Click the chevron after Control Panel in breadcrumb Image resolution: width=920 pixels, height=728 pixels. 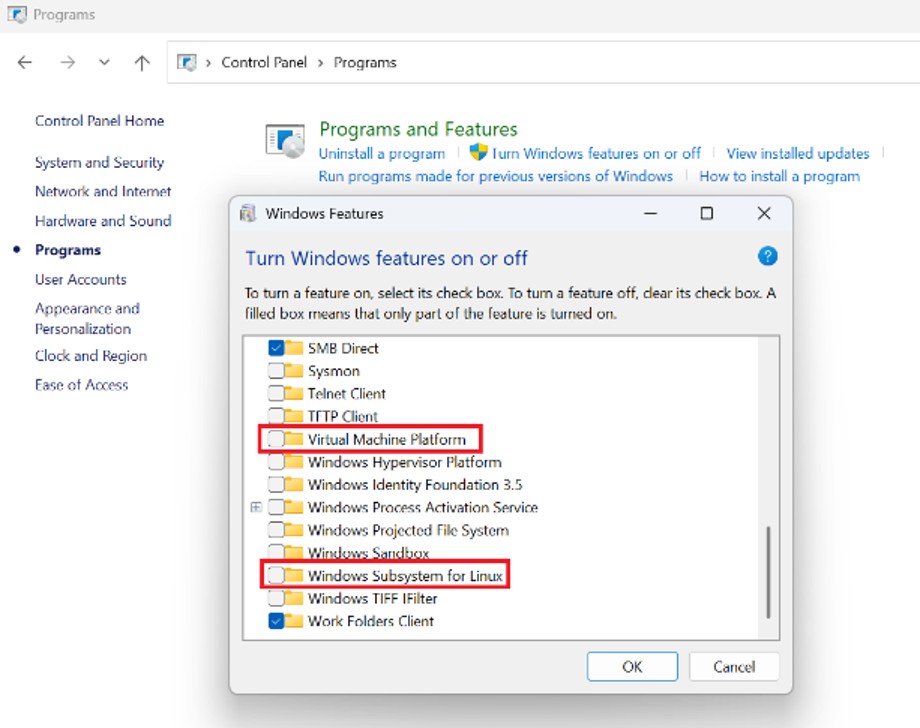coord(320,63)
